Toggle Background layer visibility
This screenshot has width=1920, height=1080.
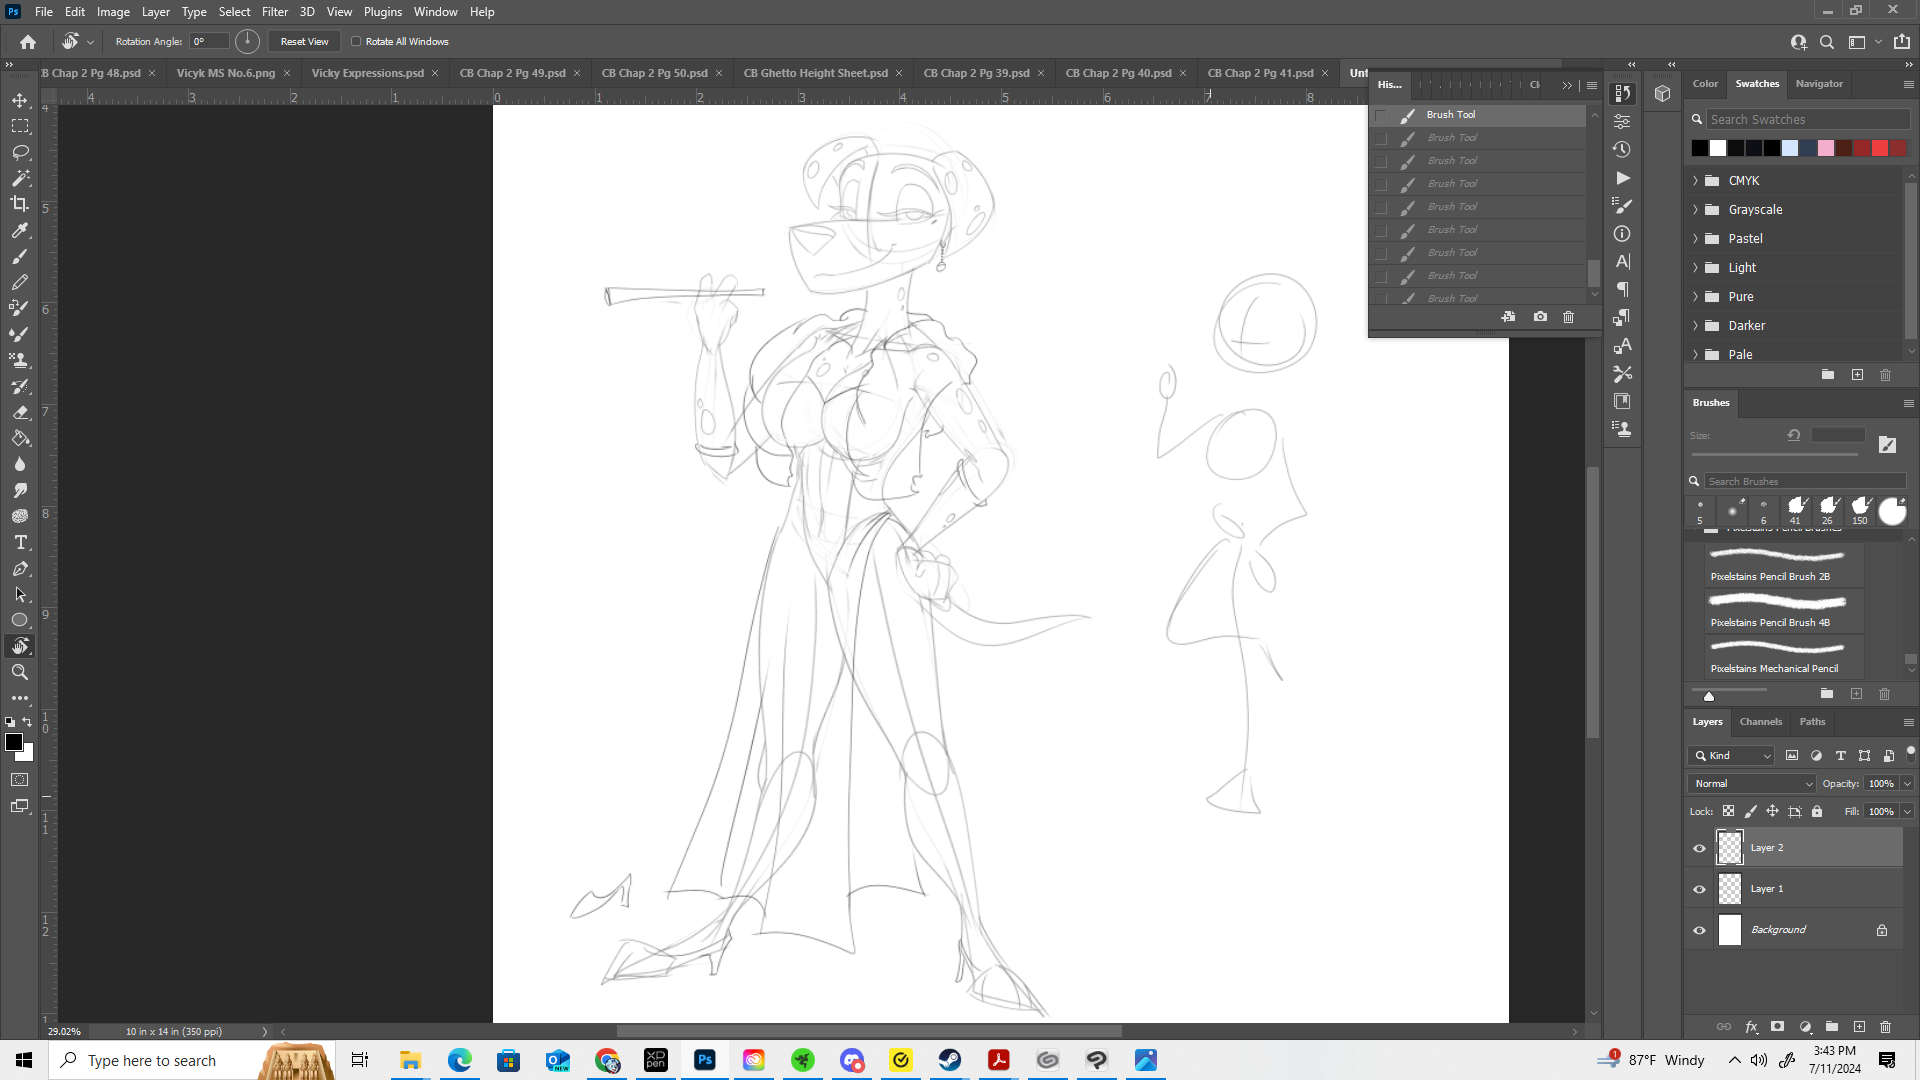pyautogui.click(x=1699, y=930)
